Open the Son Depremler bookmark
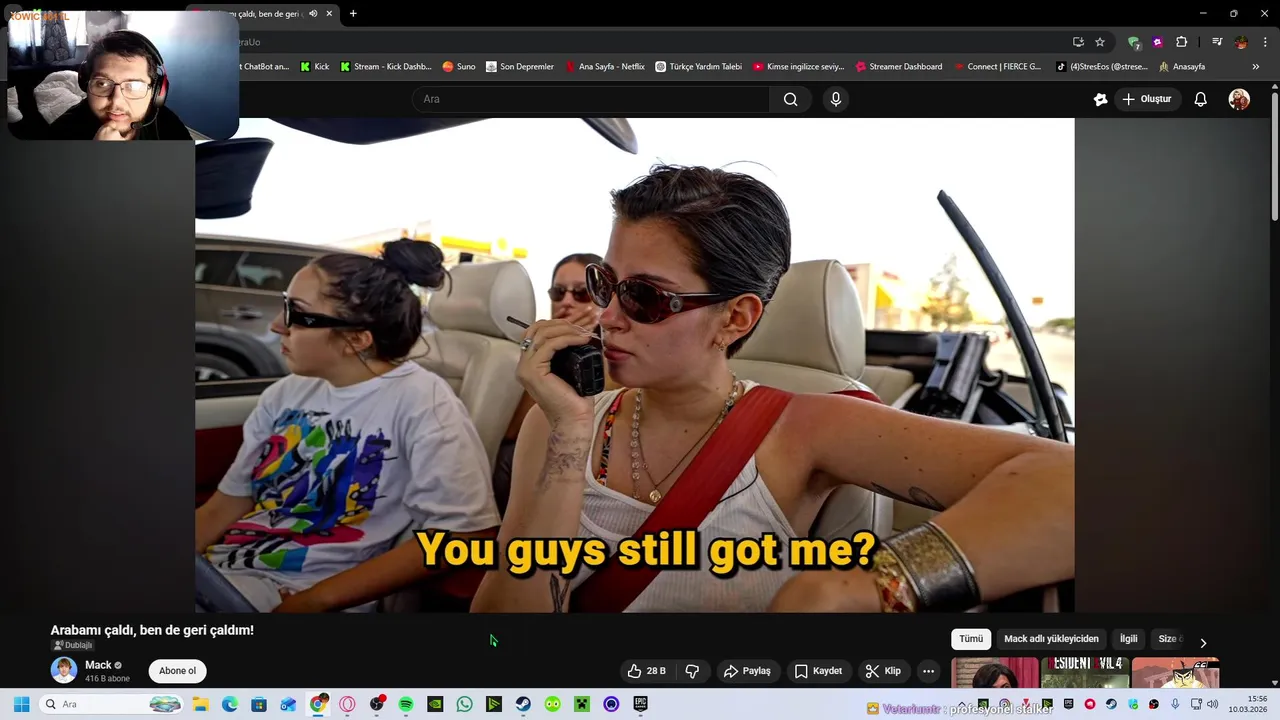The width and height of the screenshot is (1280, 720). [x=520, y=67]
